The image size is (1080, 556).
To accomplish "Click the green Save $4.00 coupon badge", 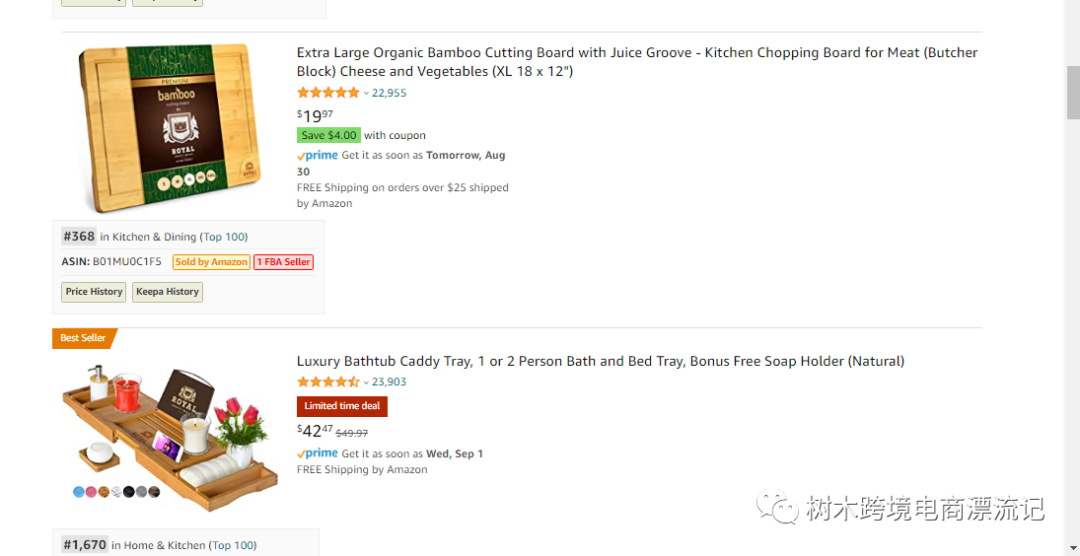I will tap(329, 135).
